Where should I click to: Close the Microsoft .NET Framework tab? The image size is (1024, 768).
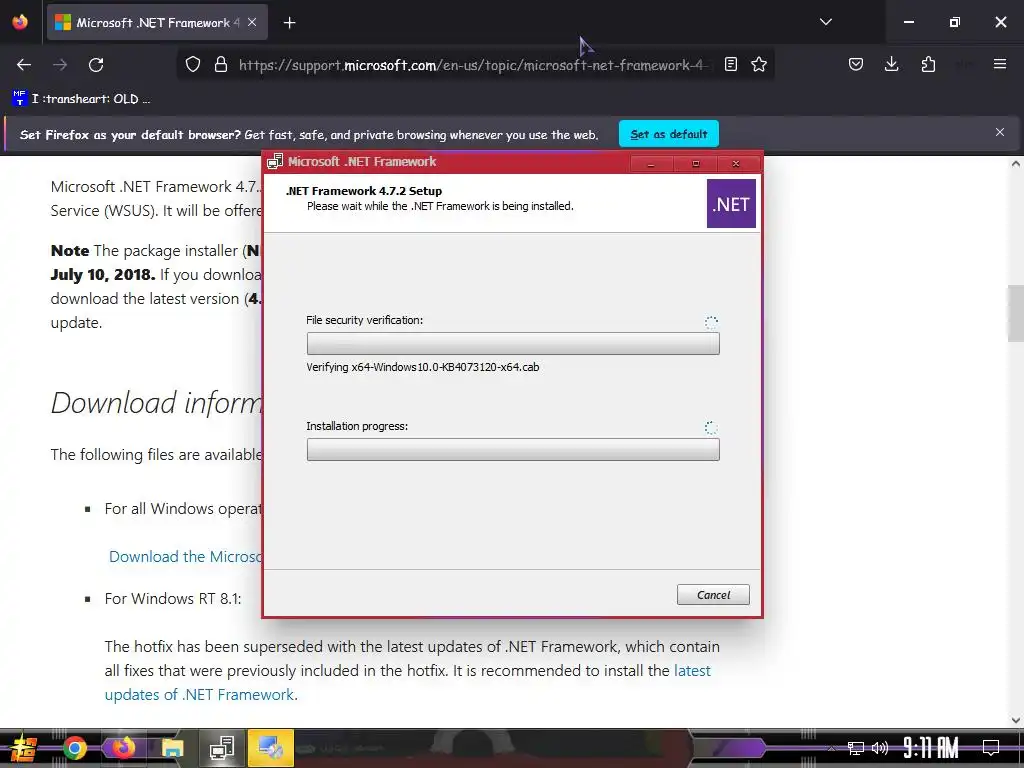click(252, 22)
